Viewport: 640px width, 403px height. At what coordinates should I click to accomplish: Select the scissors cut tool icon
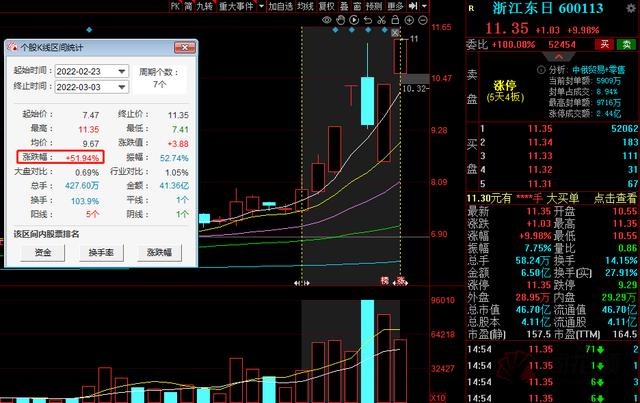[x=382, y=20]
